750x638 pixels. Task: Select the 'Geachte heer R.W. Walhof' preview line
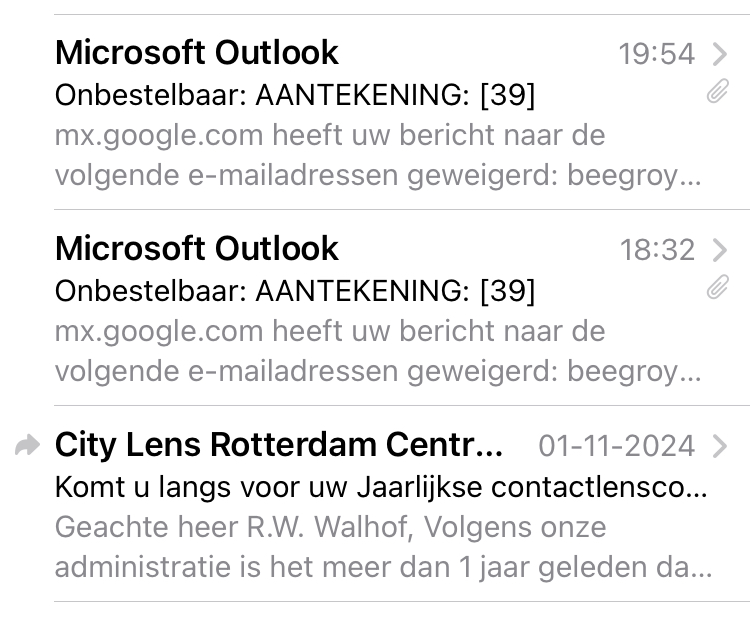[330, 527]
